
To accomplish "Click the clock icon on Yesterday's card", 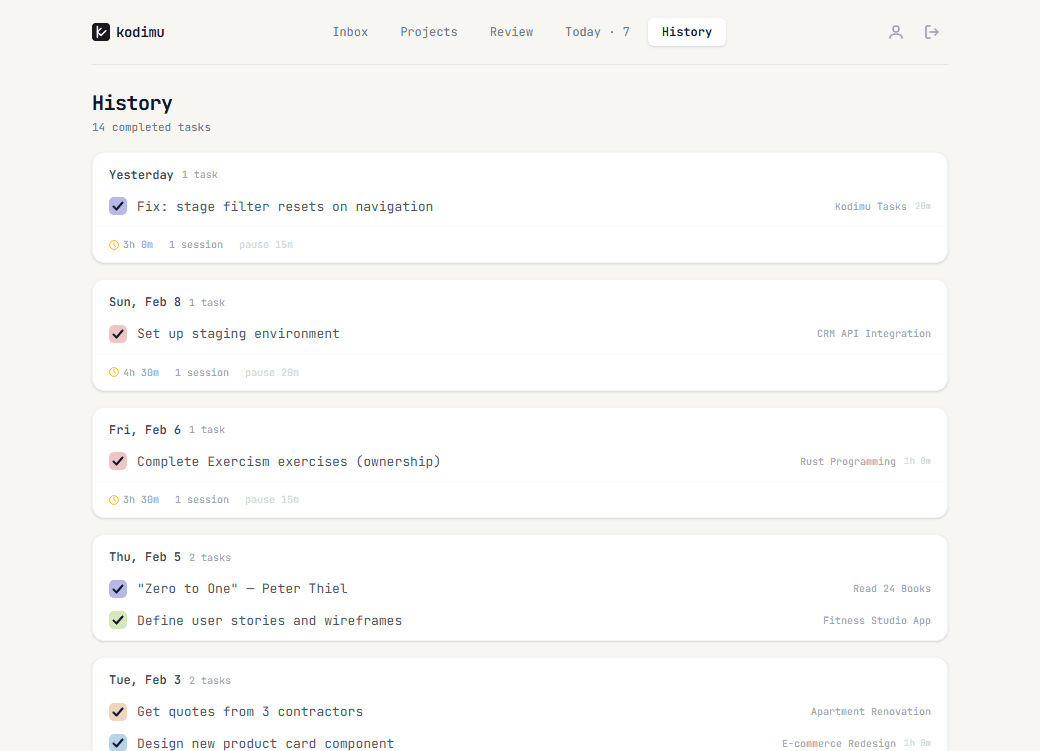I will click(113, 244).
